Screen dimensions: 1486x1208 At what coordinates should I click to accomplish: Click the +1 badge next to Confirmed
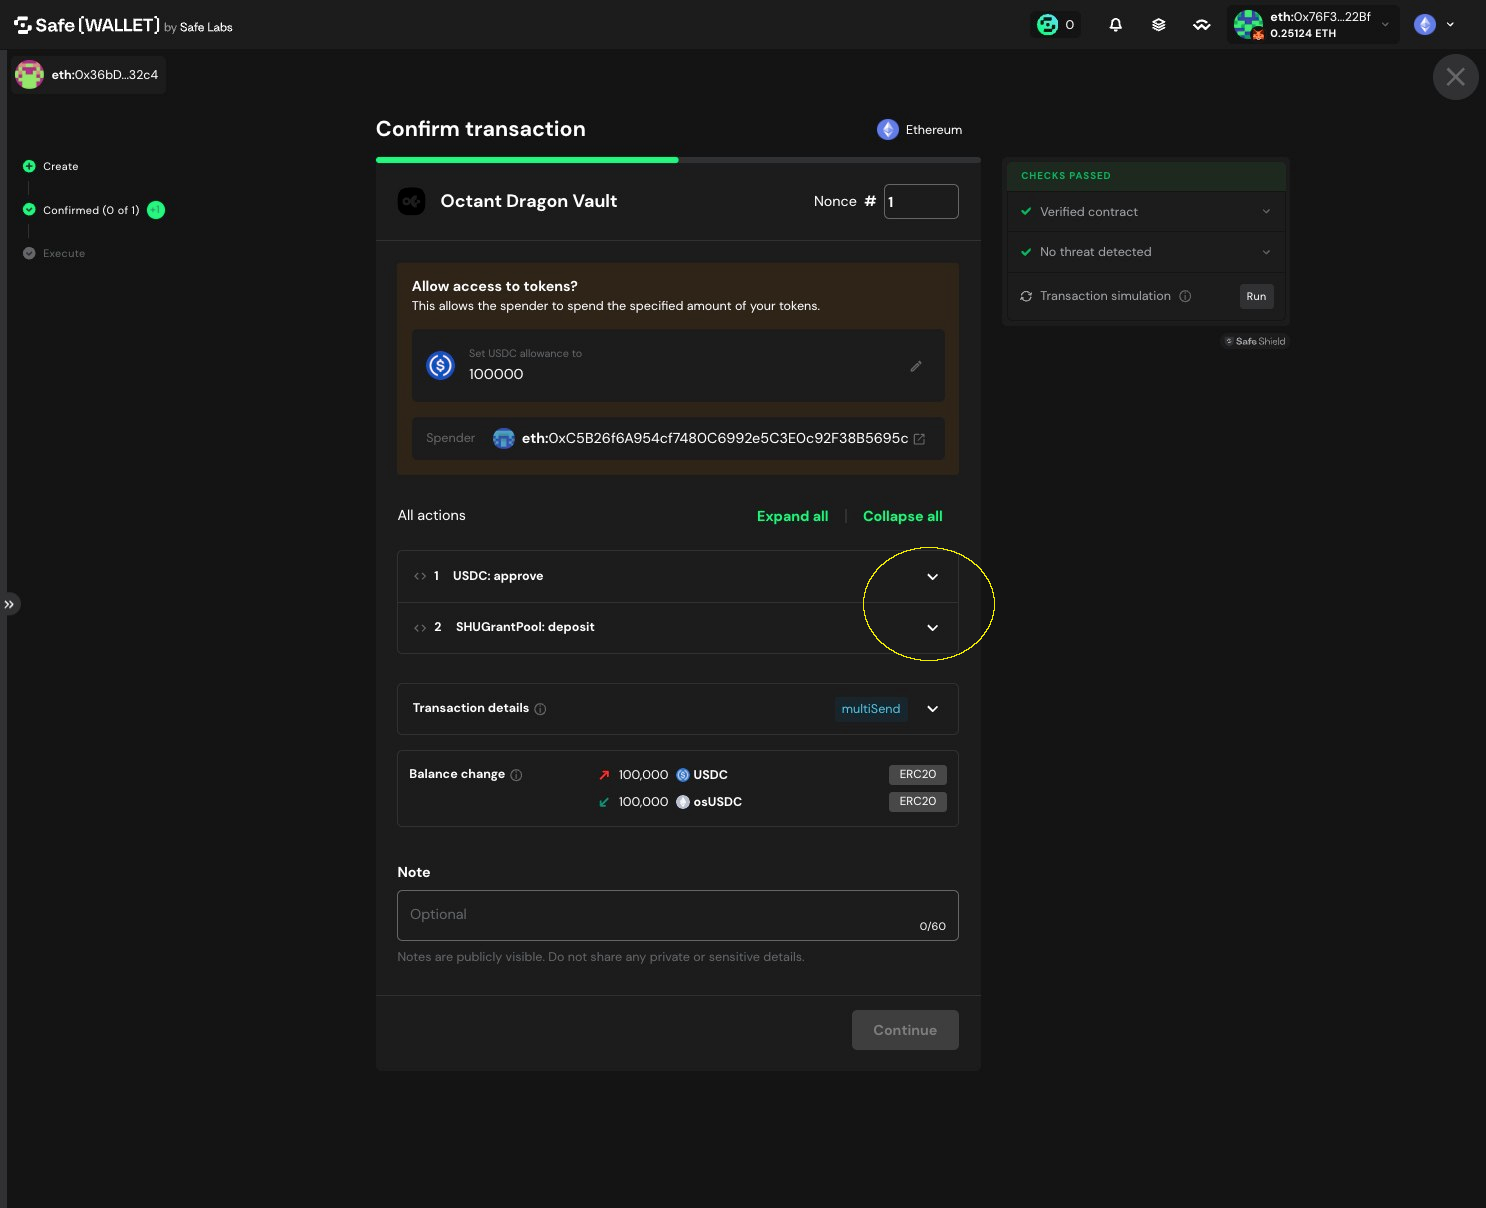(x=156, y=210)
